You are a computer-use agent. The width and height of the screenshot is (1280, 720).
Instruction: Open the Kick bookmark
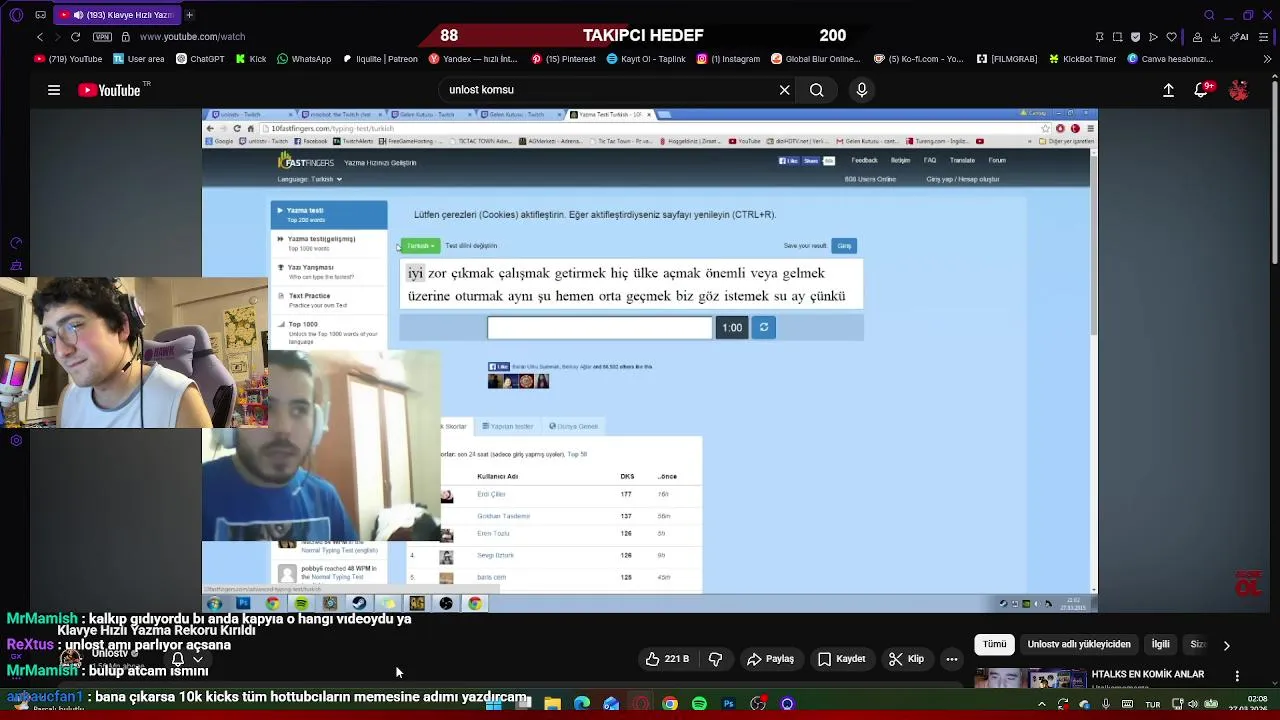click(251, 59)
